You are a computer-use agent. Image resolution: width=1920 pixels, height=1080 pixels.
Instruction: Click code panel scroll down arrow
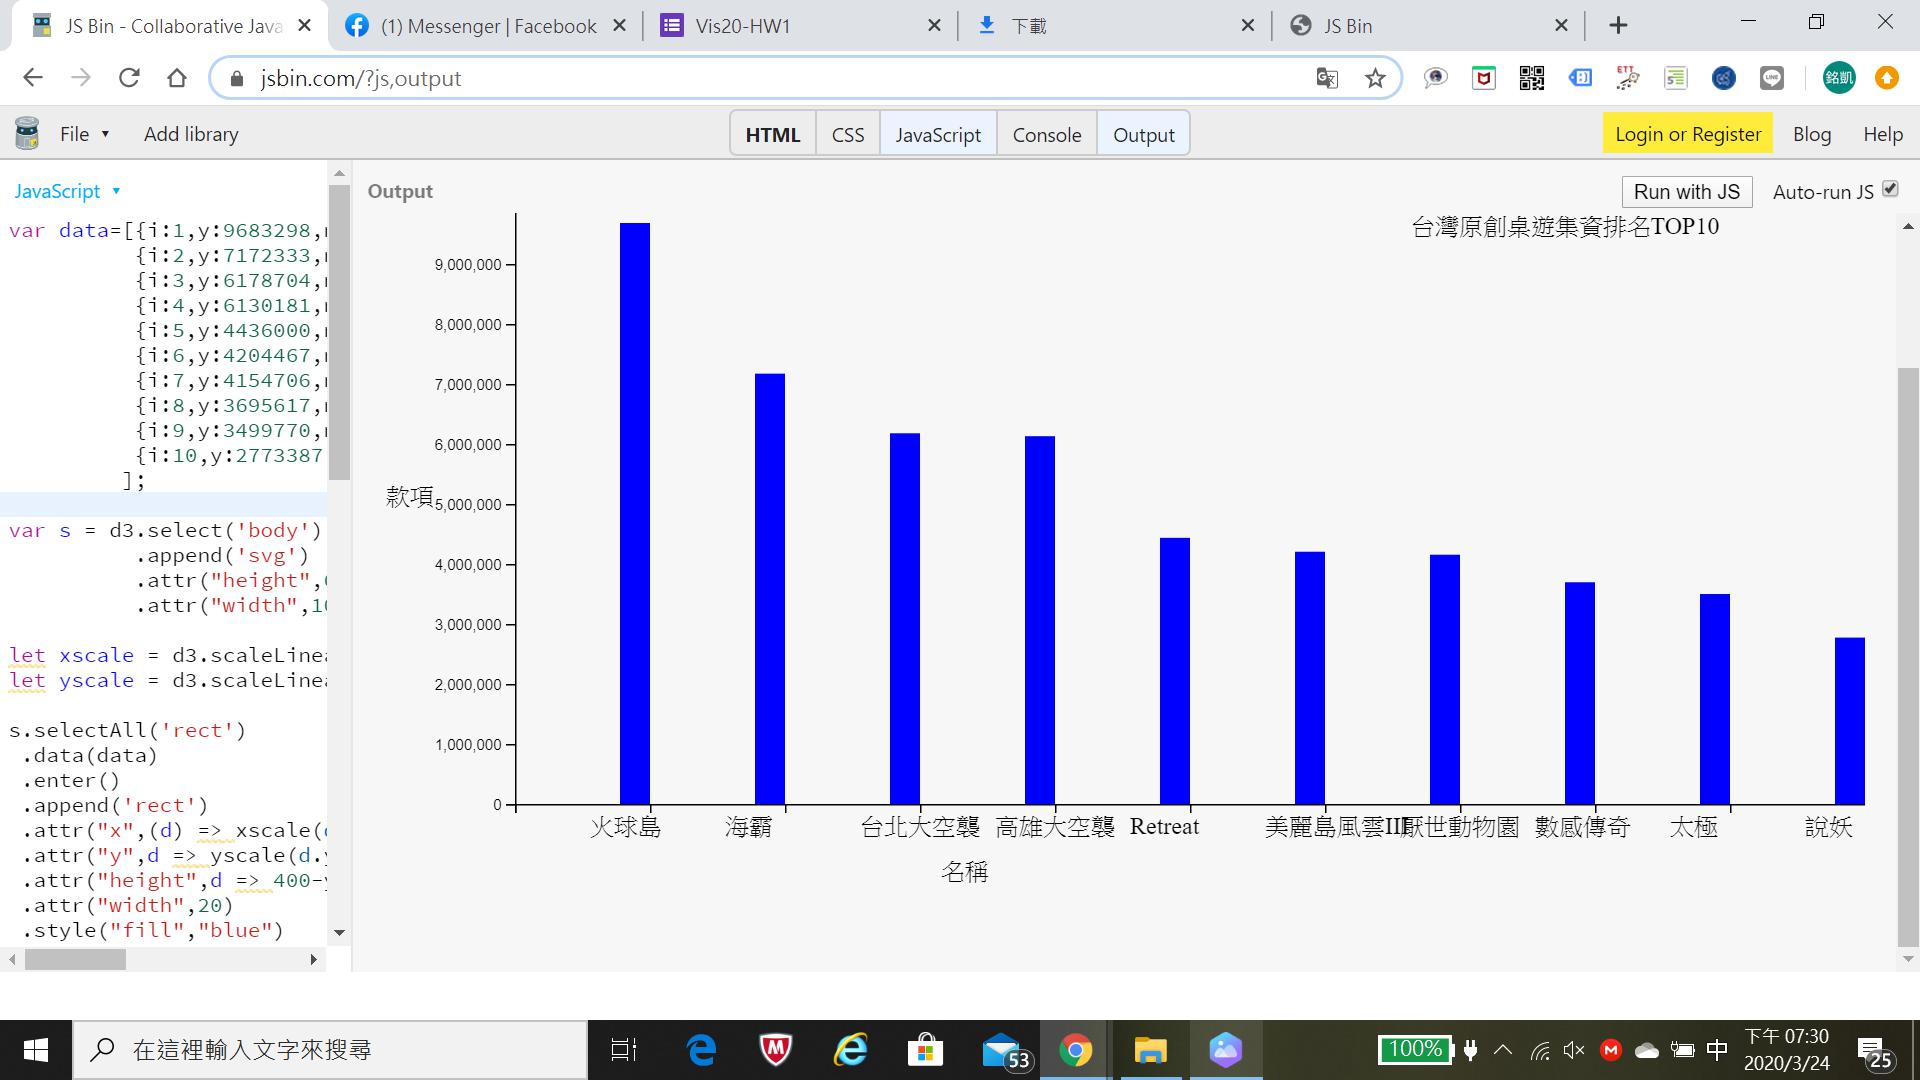pyautogui.click(x=339, y=933)
